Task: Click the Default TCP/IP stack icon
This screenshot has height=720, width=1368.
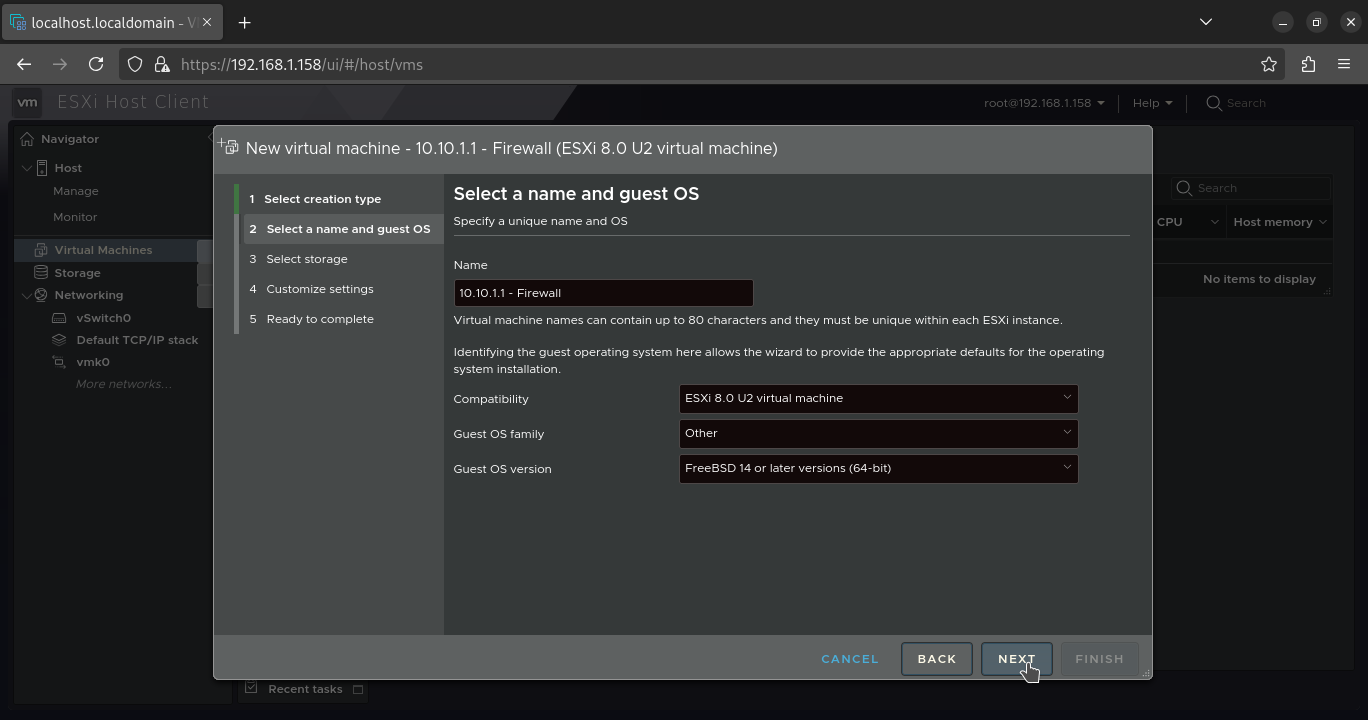Action: [59, 340]
